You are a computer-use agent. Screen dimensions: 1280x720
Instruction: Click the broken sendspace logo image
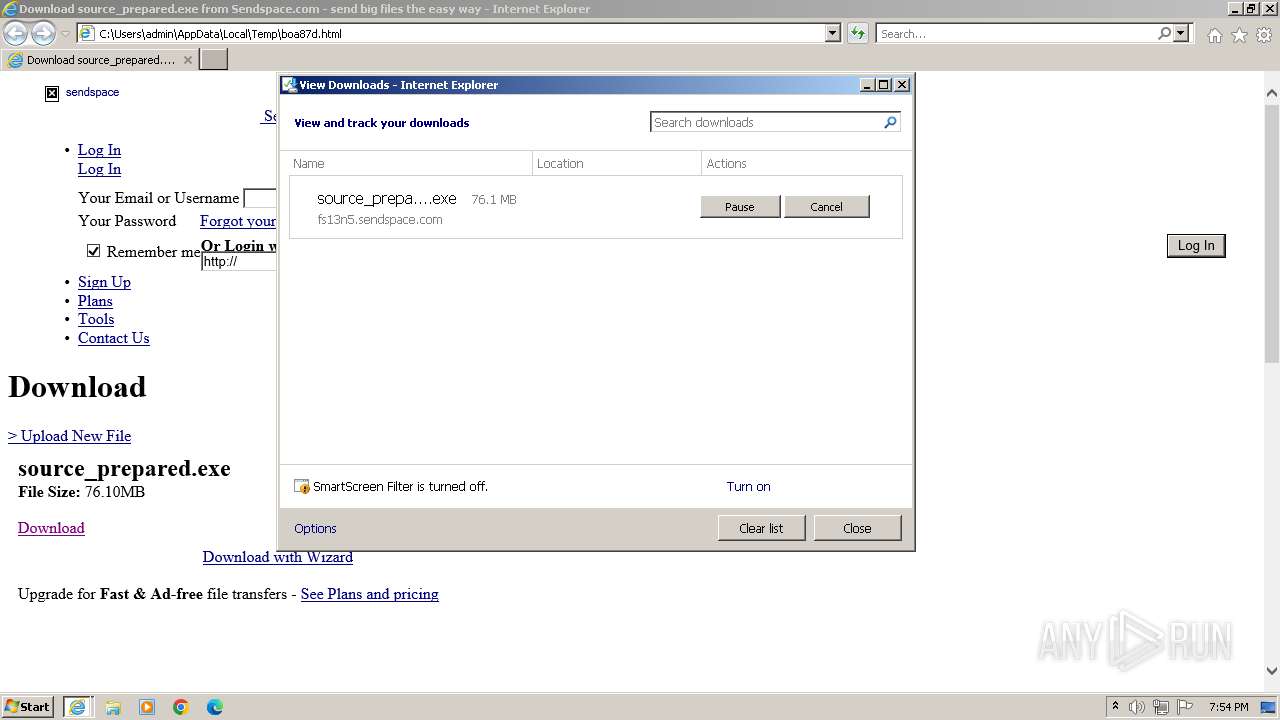point(52,93)
